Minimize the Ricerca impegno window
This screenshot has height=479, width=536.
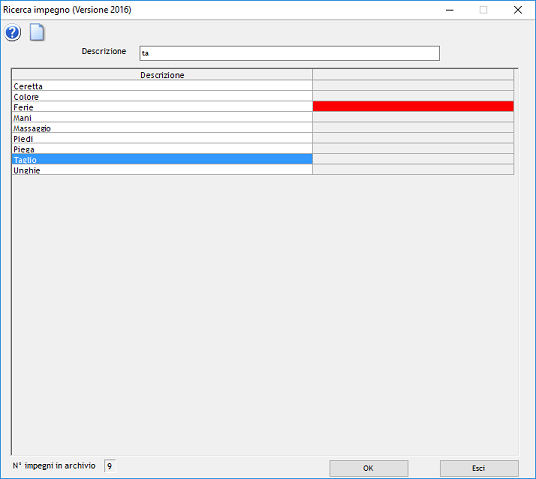click(450, 10)
